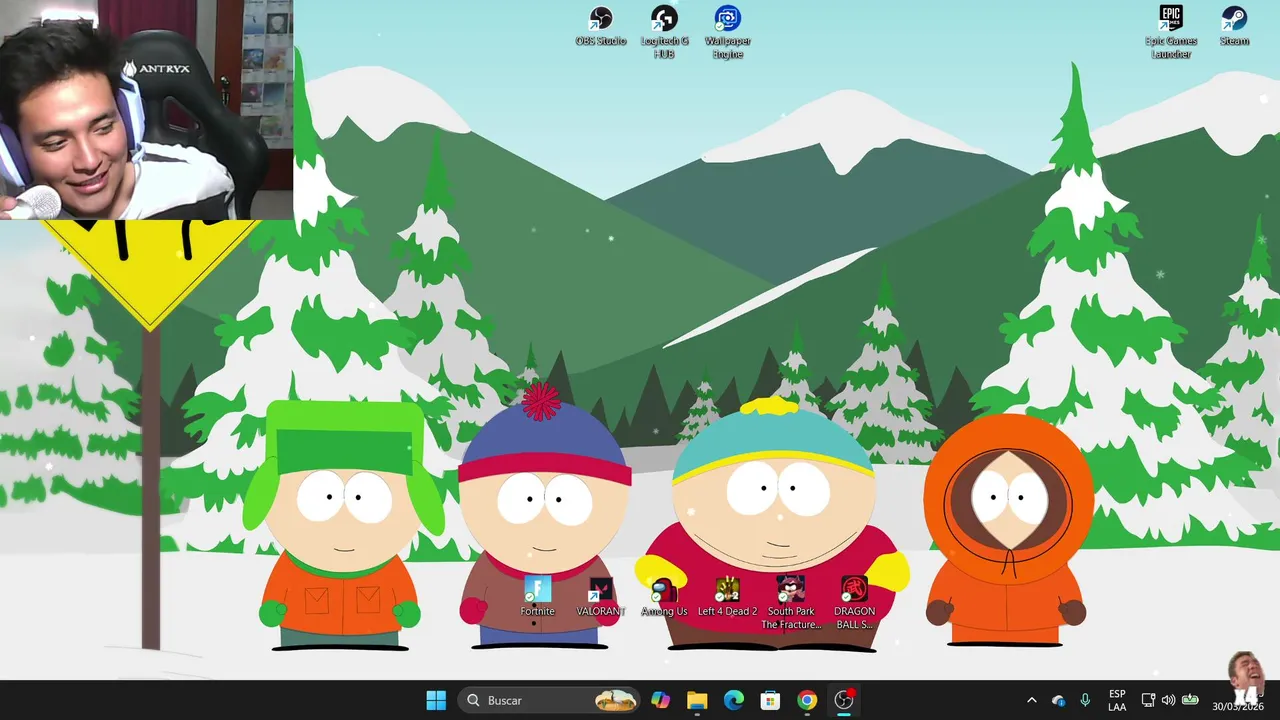This screenshot has height=720, width=1280.
Task: Open the Epic Games Launcher shortcut
Action: [x=1171, y=32]
